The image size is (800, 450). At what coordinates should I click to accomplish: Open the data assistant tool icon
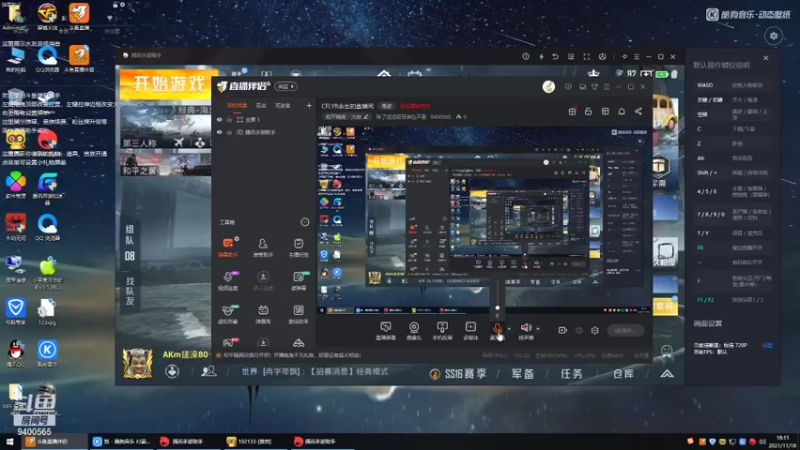pos(298,314)
